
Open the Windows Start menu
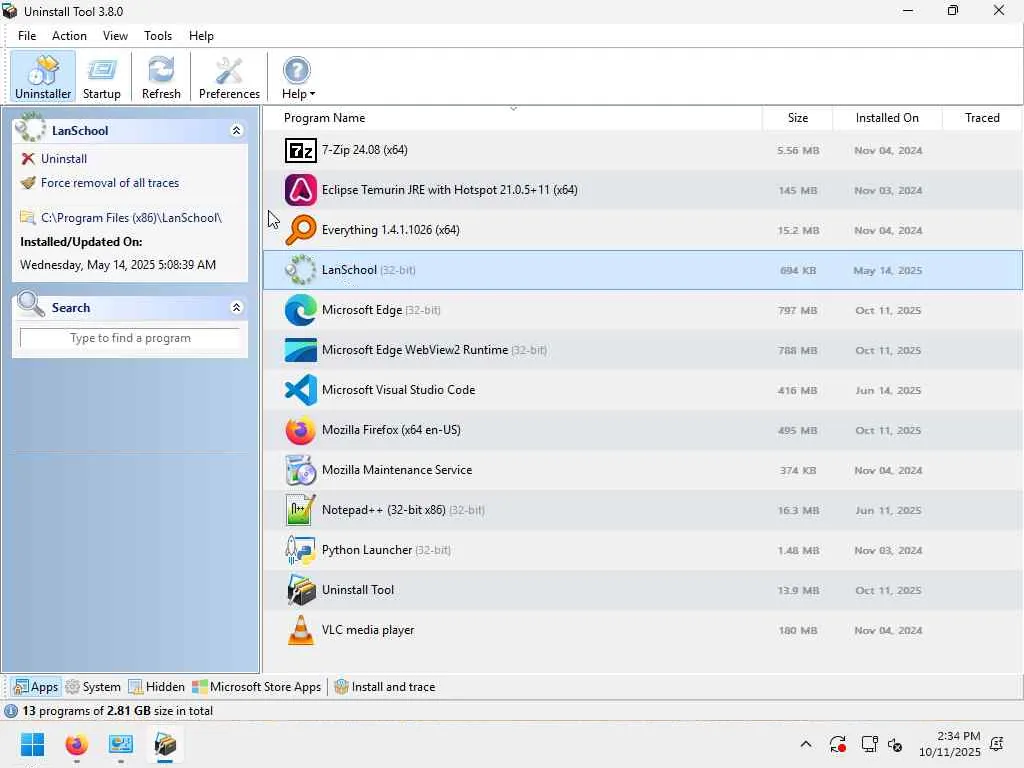(32, 744)
